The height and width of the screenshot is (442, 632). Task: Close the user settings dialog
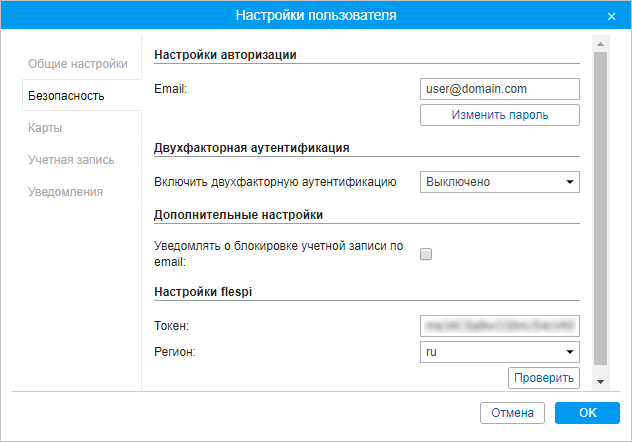click(611, 16)
